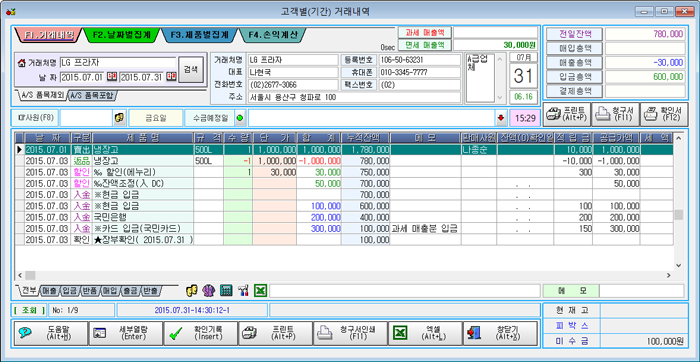
Task: Open the end date calendar picker
Action: (x=171, y=77)
